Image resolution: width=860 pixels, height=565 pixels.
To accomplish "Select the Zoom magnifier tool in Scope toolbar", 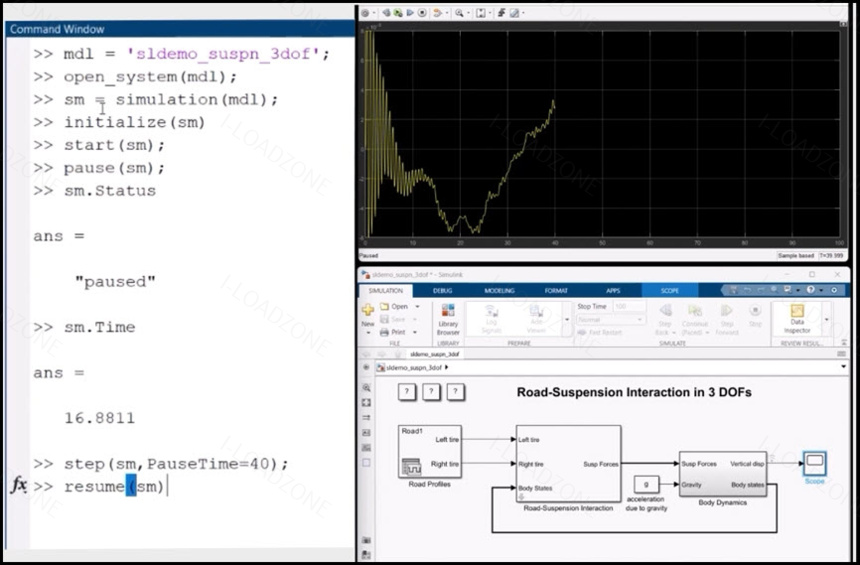I will [x=459, y=13].
